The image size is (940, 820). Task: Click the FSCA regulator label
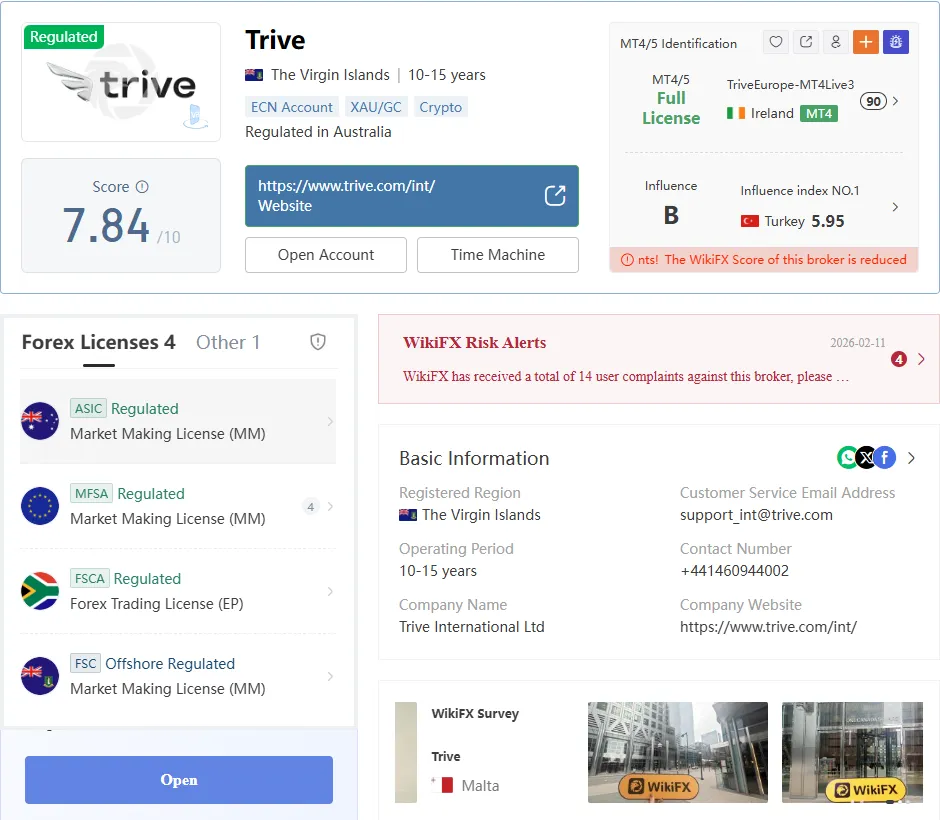(90, 578)
